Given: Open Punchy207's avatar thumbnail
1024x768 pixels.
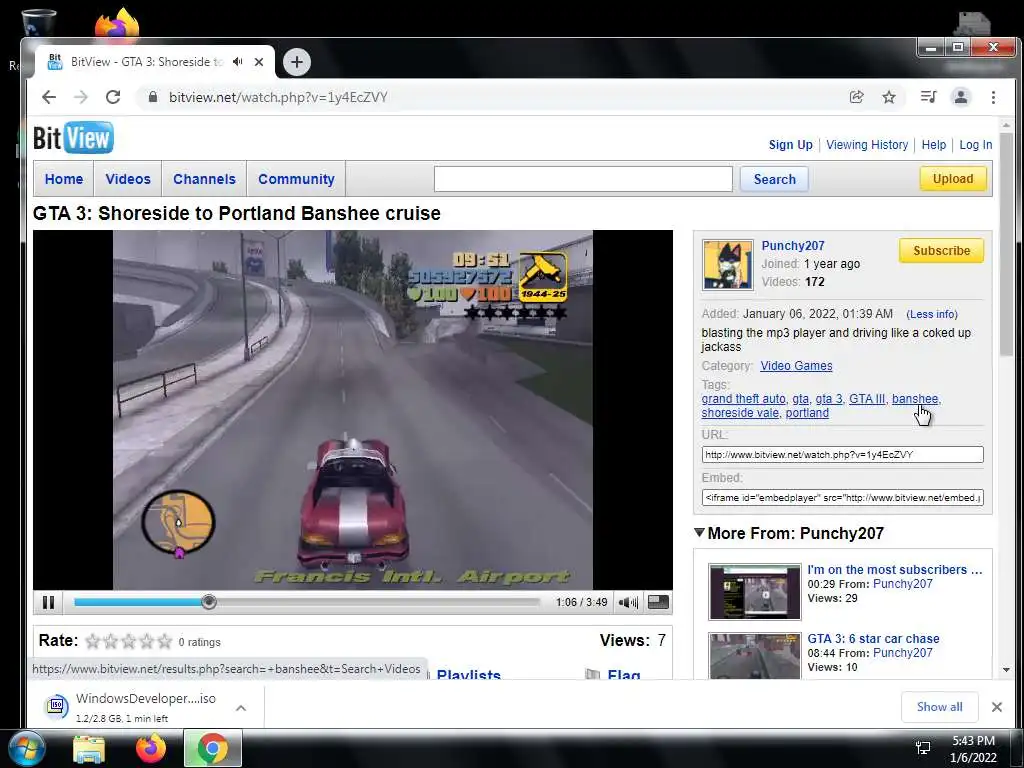Looking at the screenshot, I should [728, 264].
